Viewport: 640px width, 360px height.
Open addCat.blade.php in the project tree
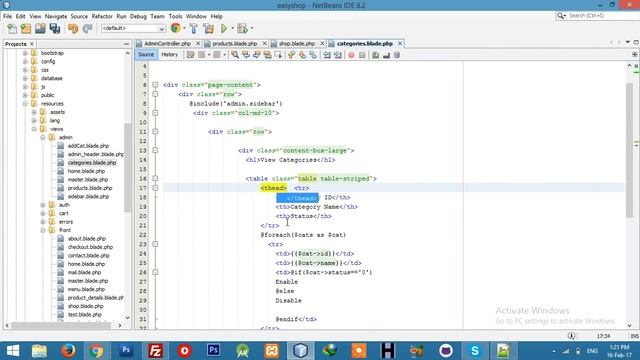(88, 146)
